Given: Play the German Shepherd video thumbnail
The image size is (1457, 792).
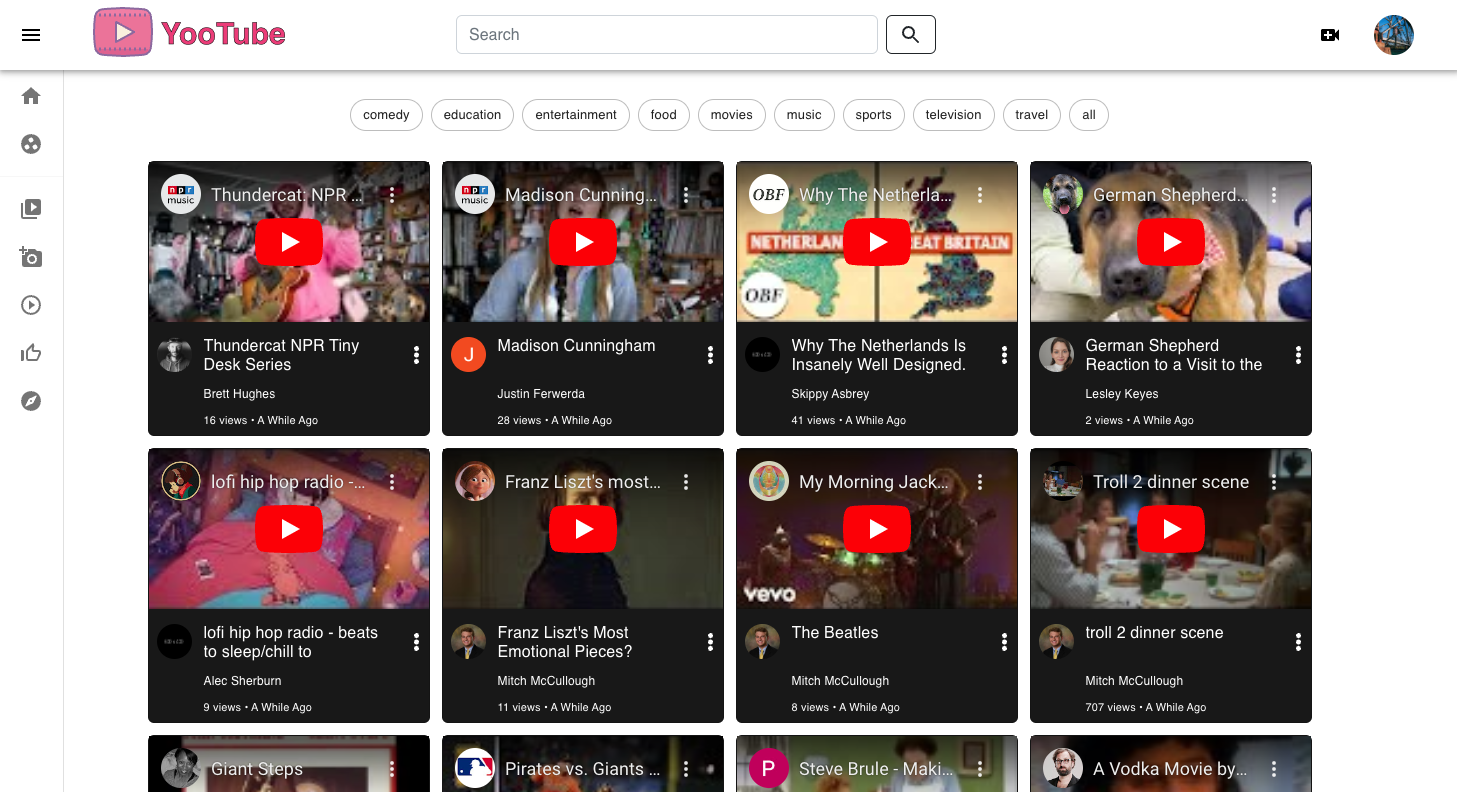Looking at the screenshot, I should pyautogui.click(x=1171, y=242).
